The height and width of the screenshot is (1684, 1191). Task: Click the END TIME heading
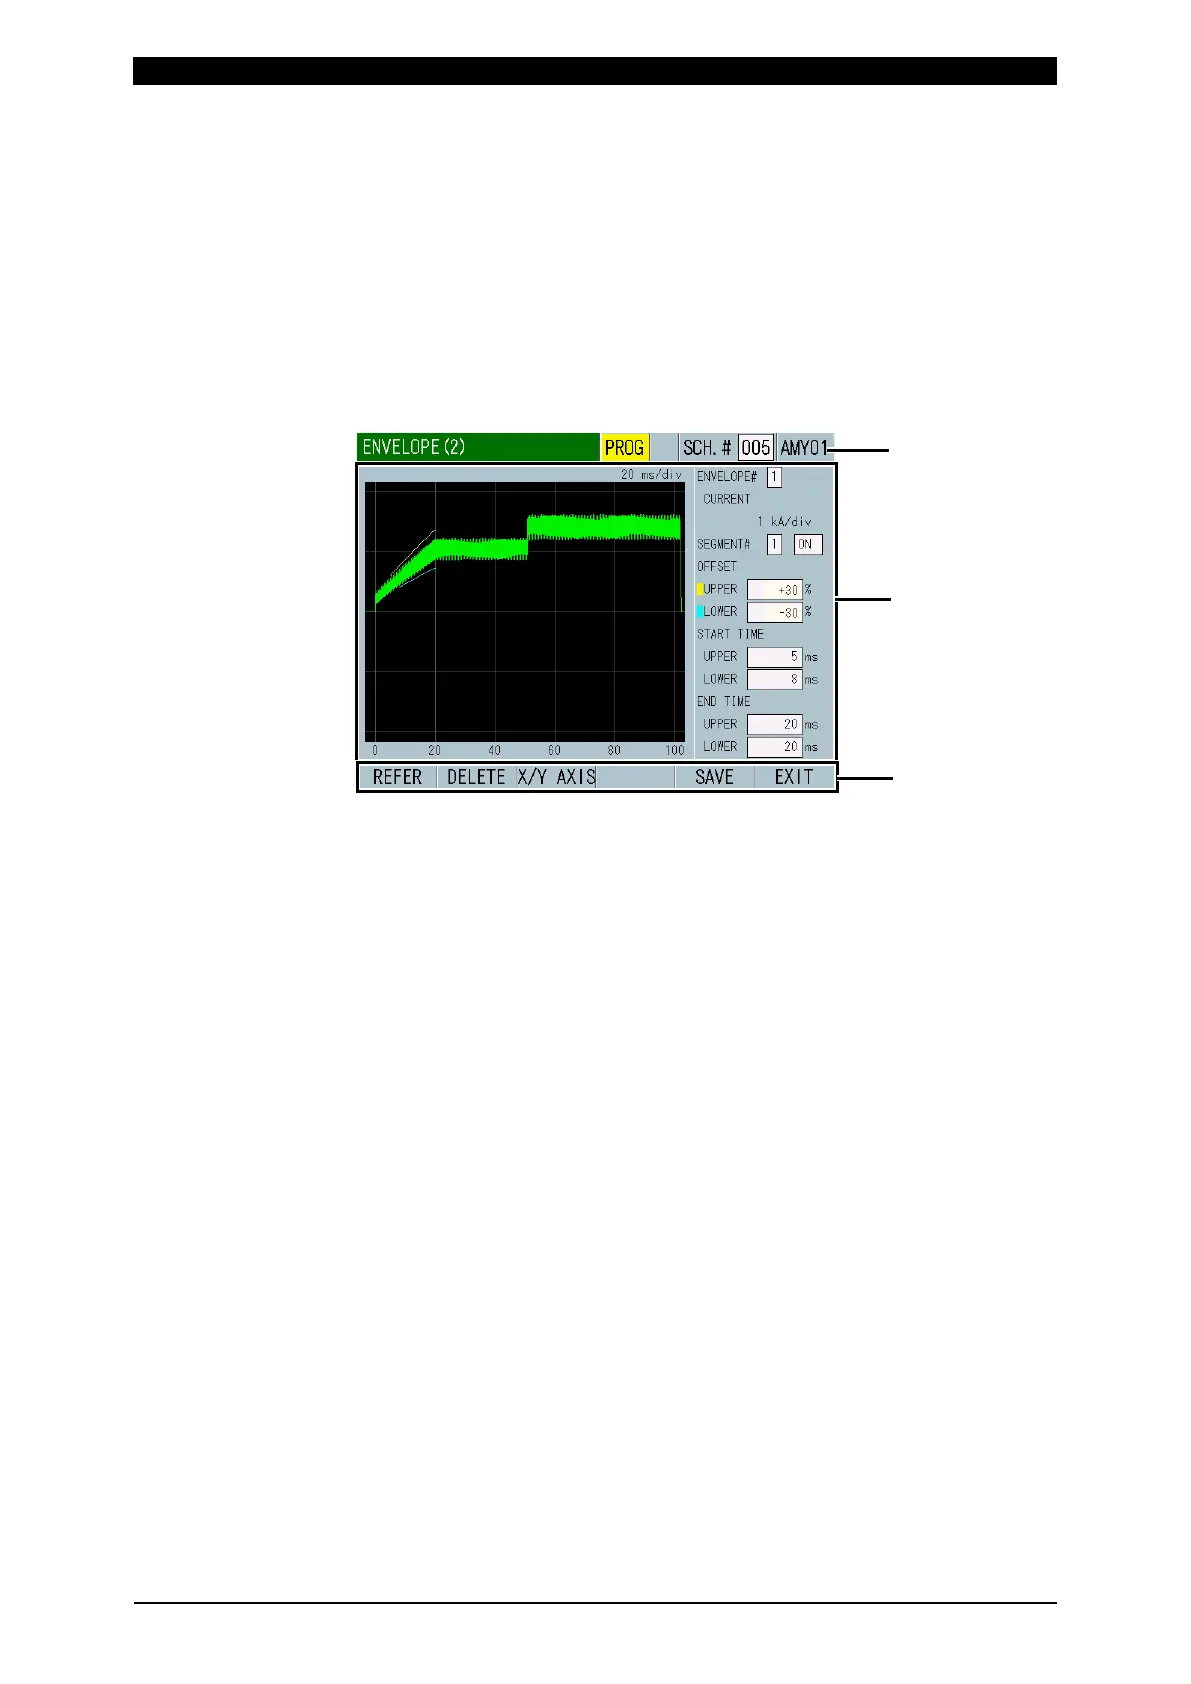pyautogui.click(x=724, y=702)
